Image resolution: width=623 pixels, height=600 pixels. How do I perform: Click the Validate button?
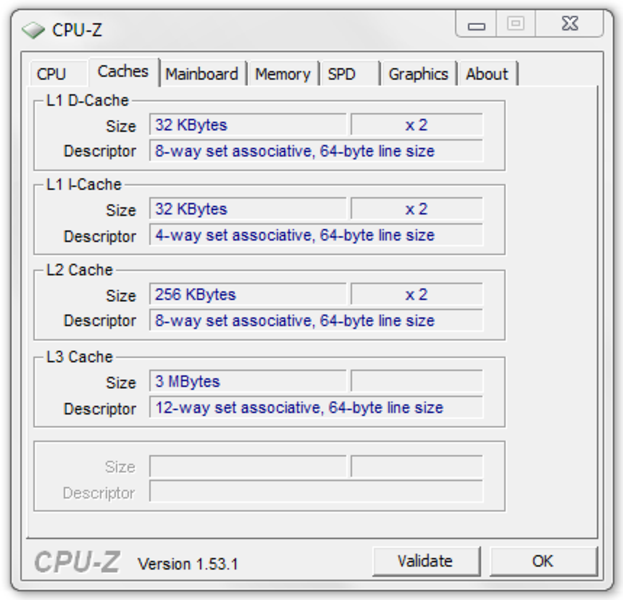(x=426, y=561)
